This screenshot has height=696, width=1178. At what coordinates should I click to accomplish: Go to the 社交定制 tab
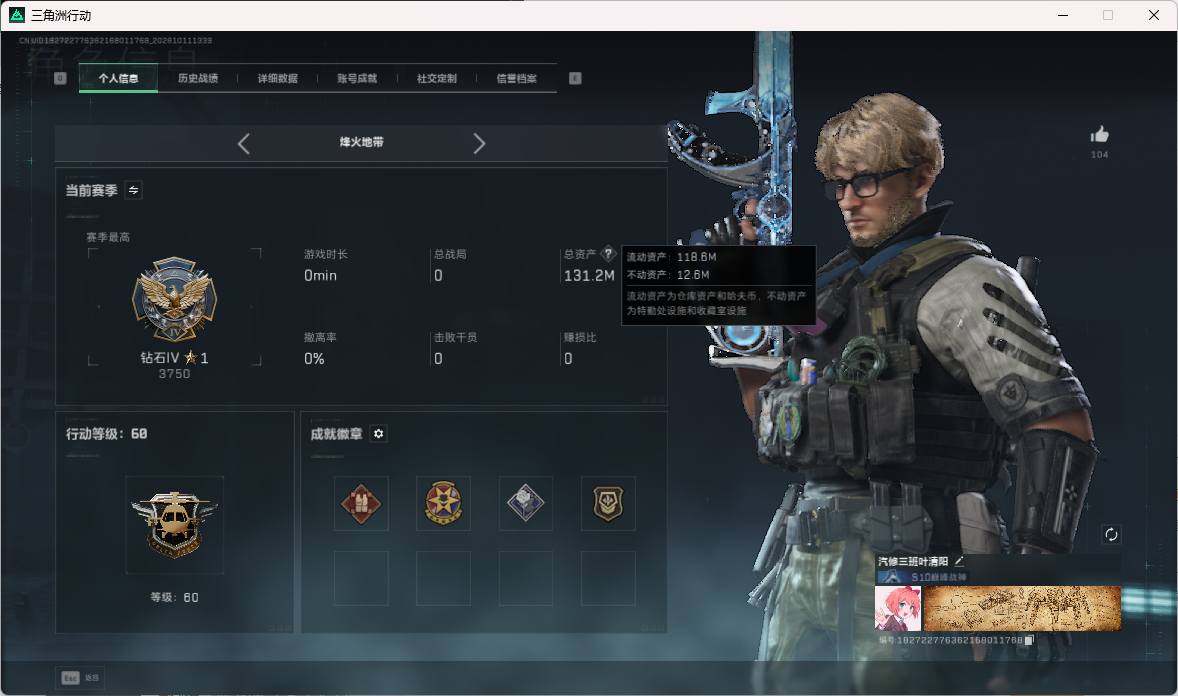(x=436, y=78)
